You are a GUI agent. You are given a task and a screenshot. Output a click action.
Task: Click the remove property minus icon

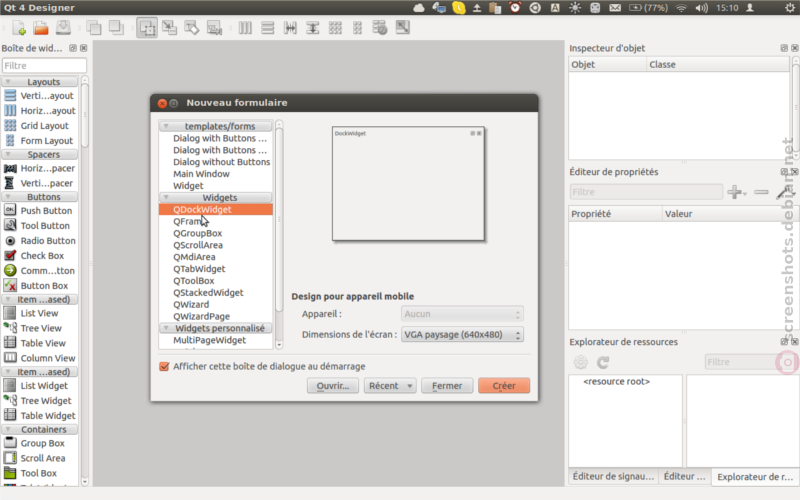(x=761, y=192)
